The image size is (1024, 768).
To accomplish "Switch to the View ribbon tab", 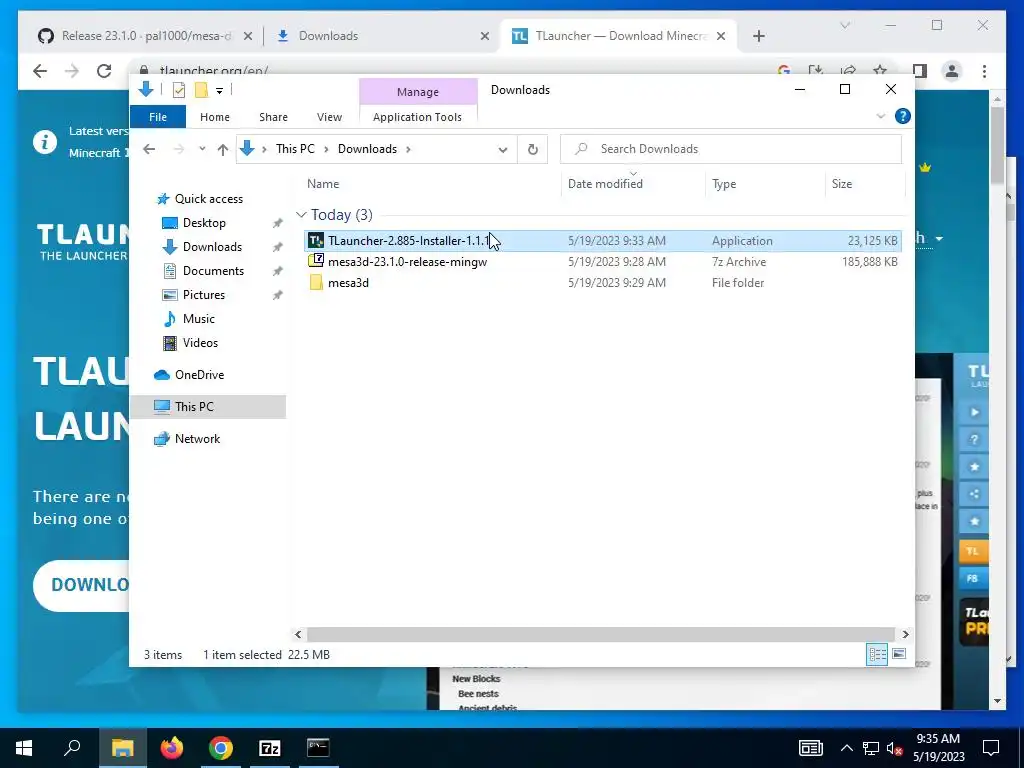I will (329, 117).
